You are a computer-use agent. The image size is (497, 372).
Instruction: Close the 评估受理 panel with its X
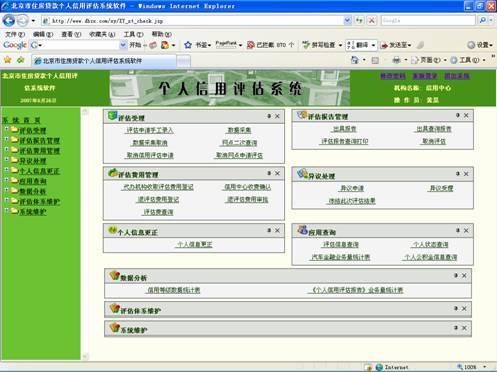277,116
